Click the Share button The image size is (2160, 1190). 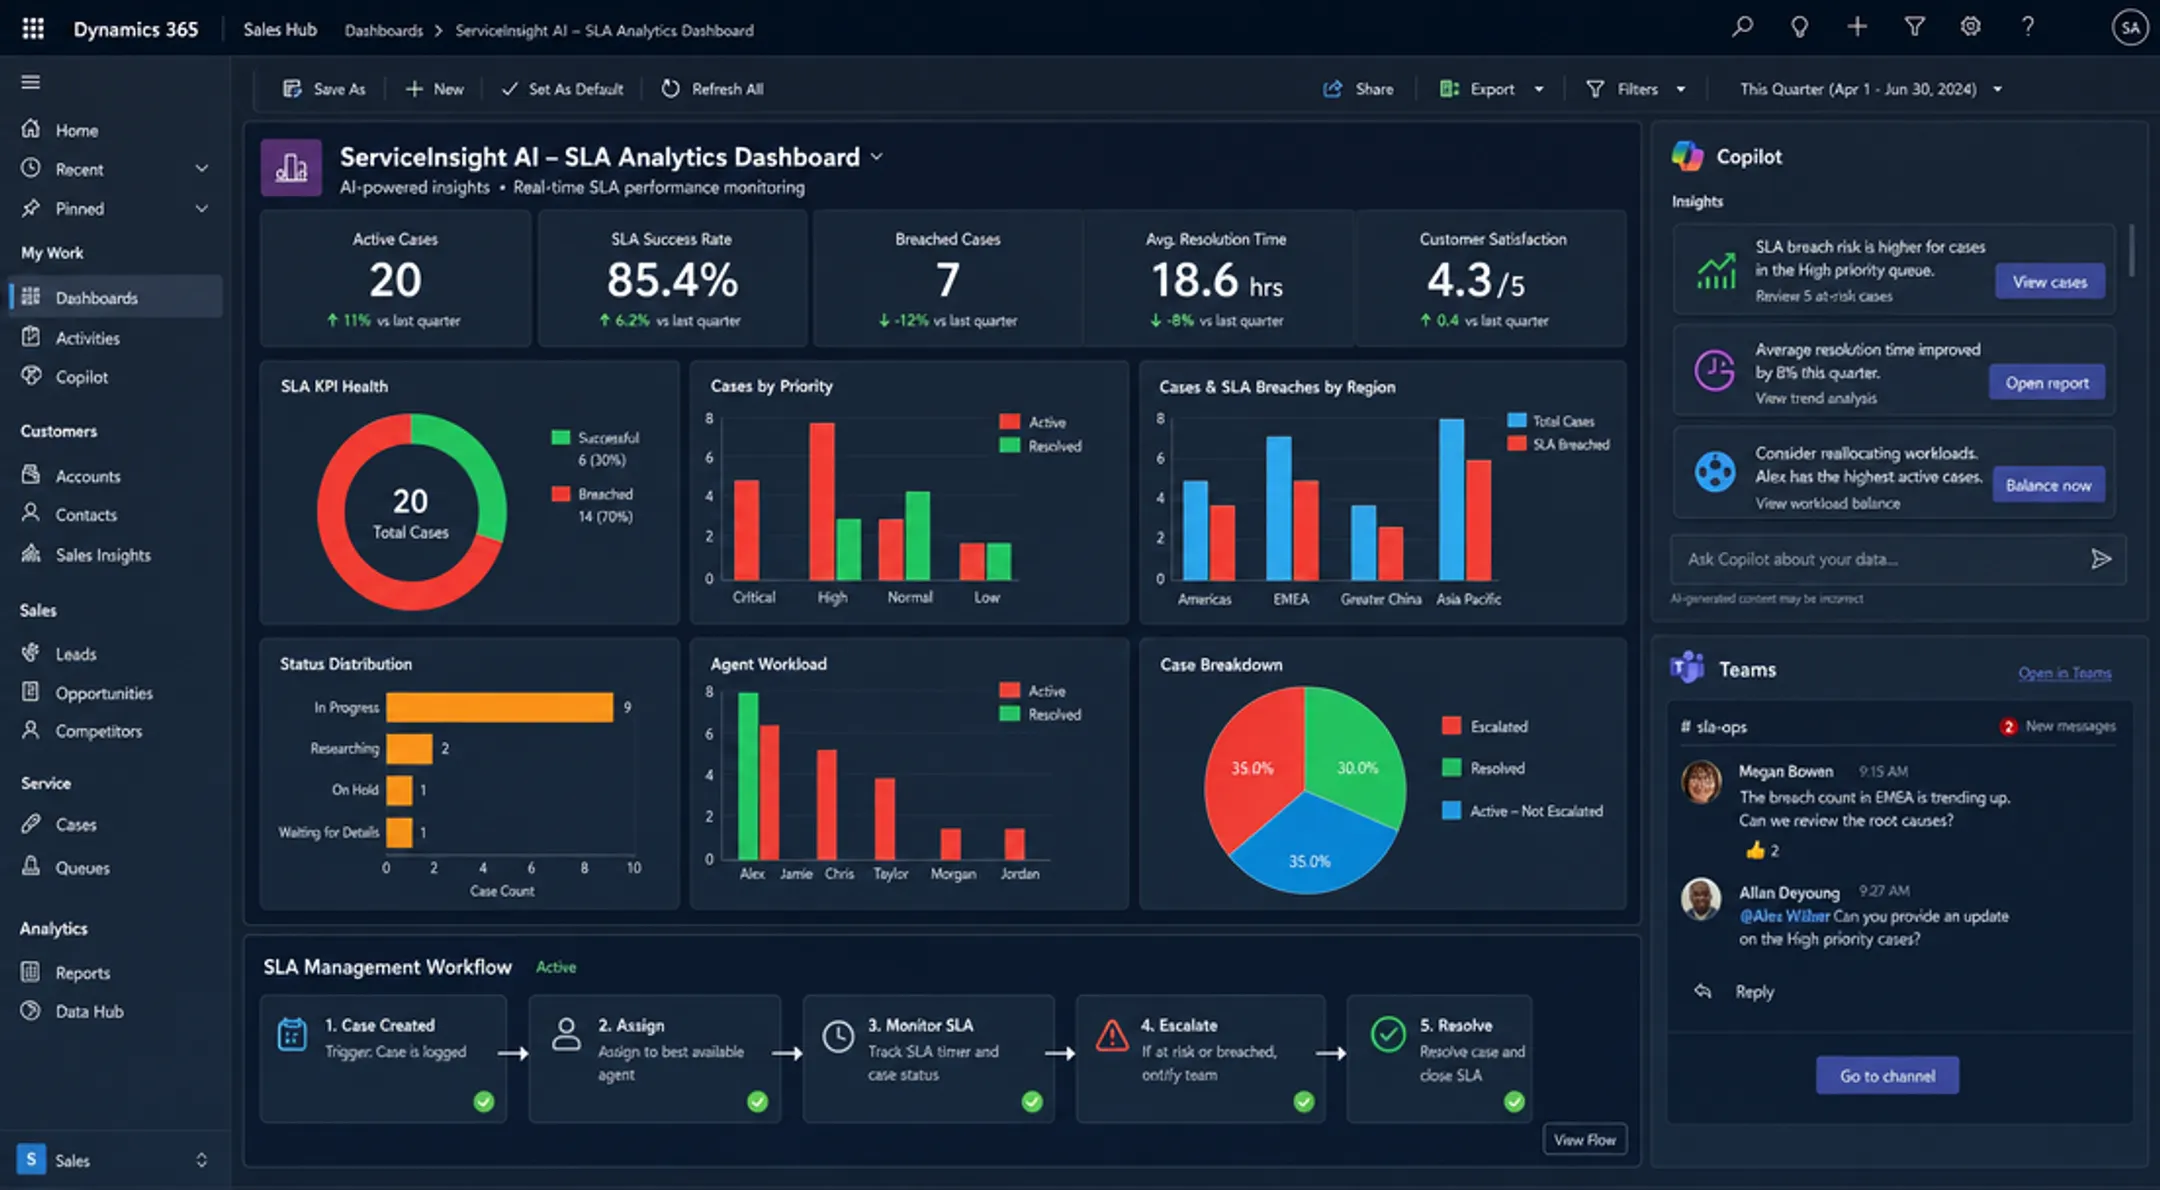(x=1358, y=89)
